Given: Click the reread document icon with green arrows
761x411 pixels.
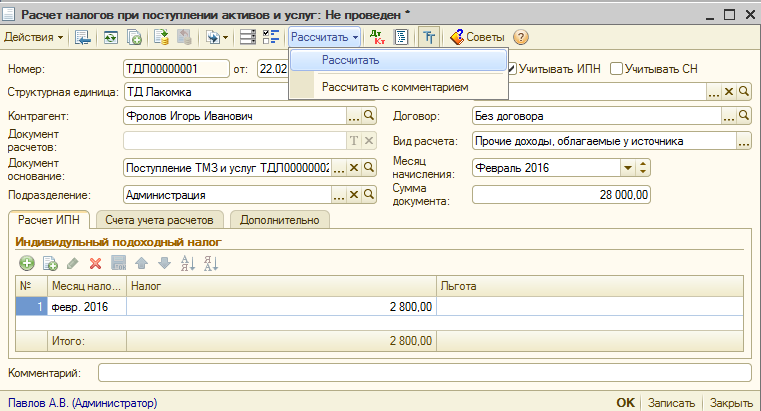Looking at the screenshot, I should pyautogui.click(x=111, y=37).
